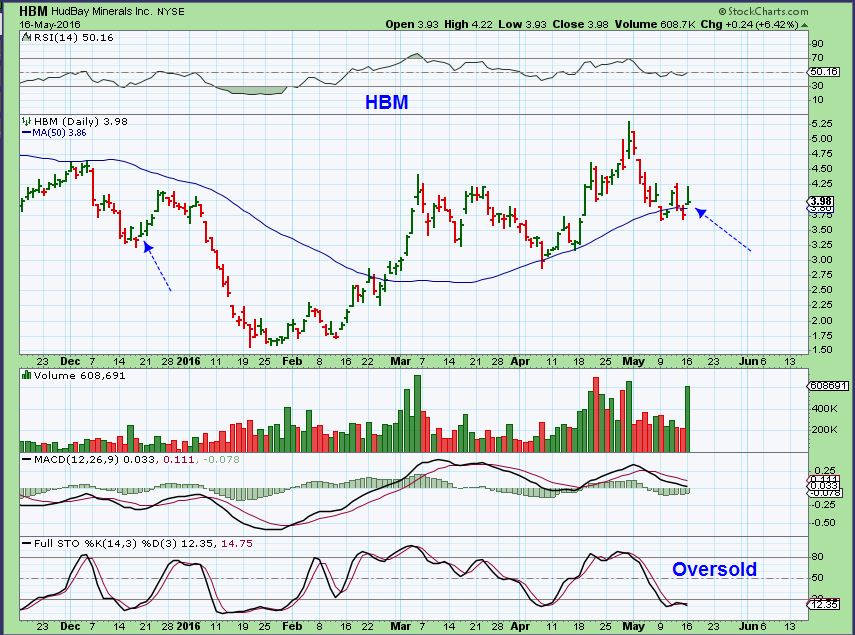Click the Chg +0.24 (+6.42%) value

[750, 25]
